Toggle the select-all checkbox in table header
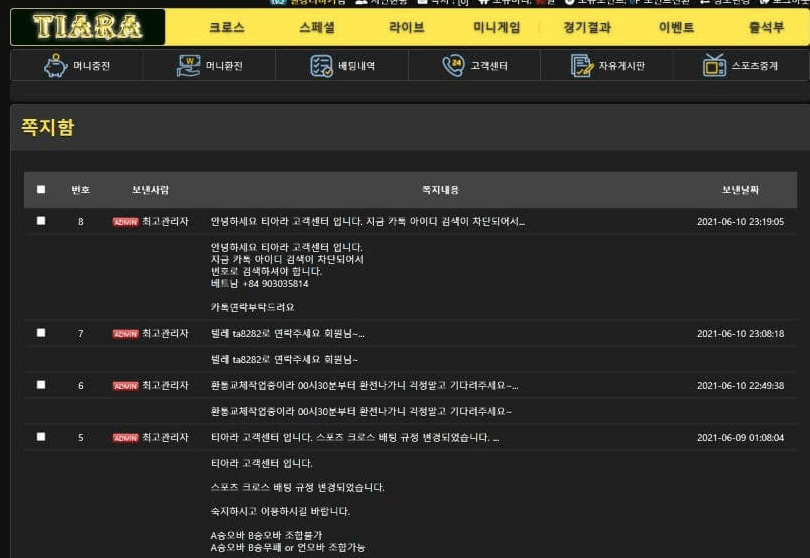This screenshot has width=810, height=558. click(x=41, y=189)
